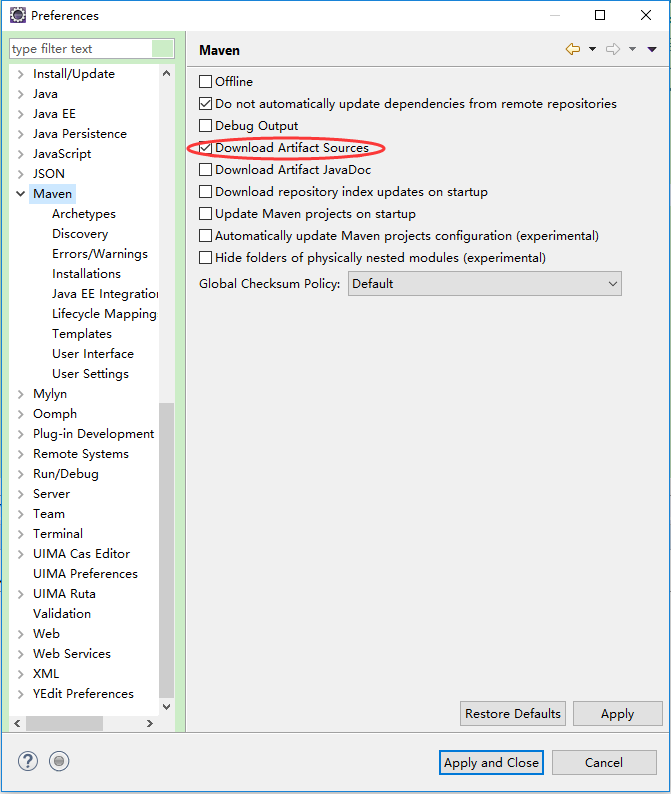671x794 pixels.
Task: Toggle Download Artifact Sources checkbox
Action: point(205,148)
